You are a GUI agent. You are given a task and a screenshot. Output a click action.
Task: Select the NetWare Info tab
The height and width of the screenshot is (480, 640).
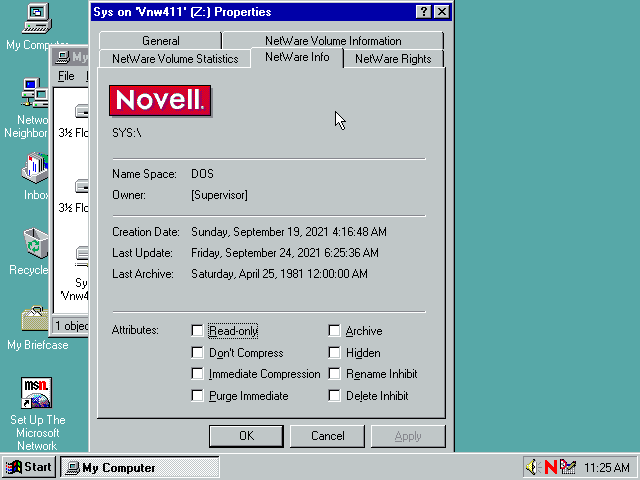(x=297, y=57)
